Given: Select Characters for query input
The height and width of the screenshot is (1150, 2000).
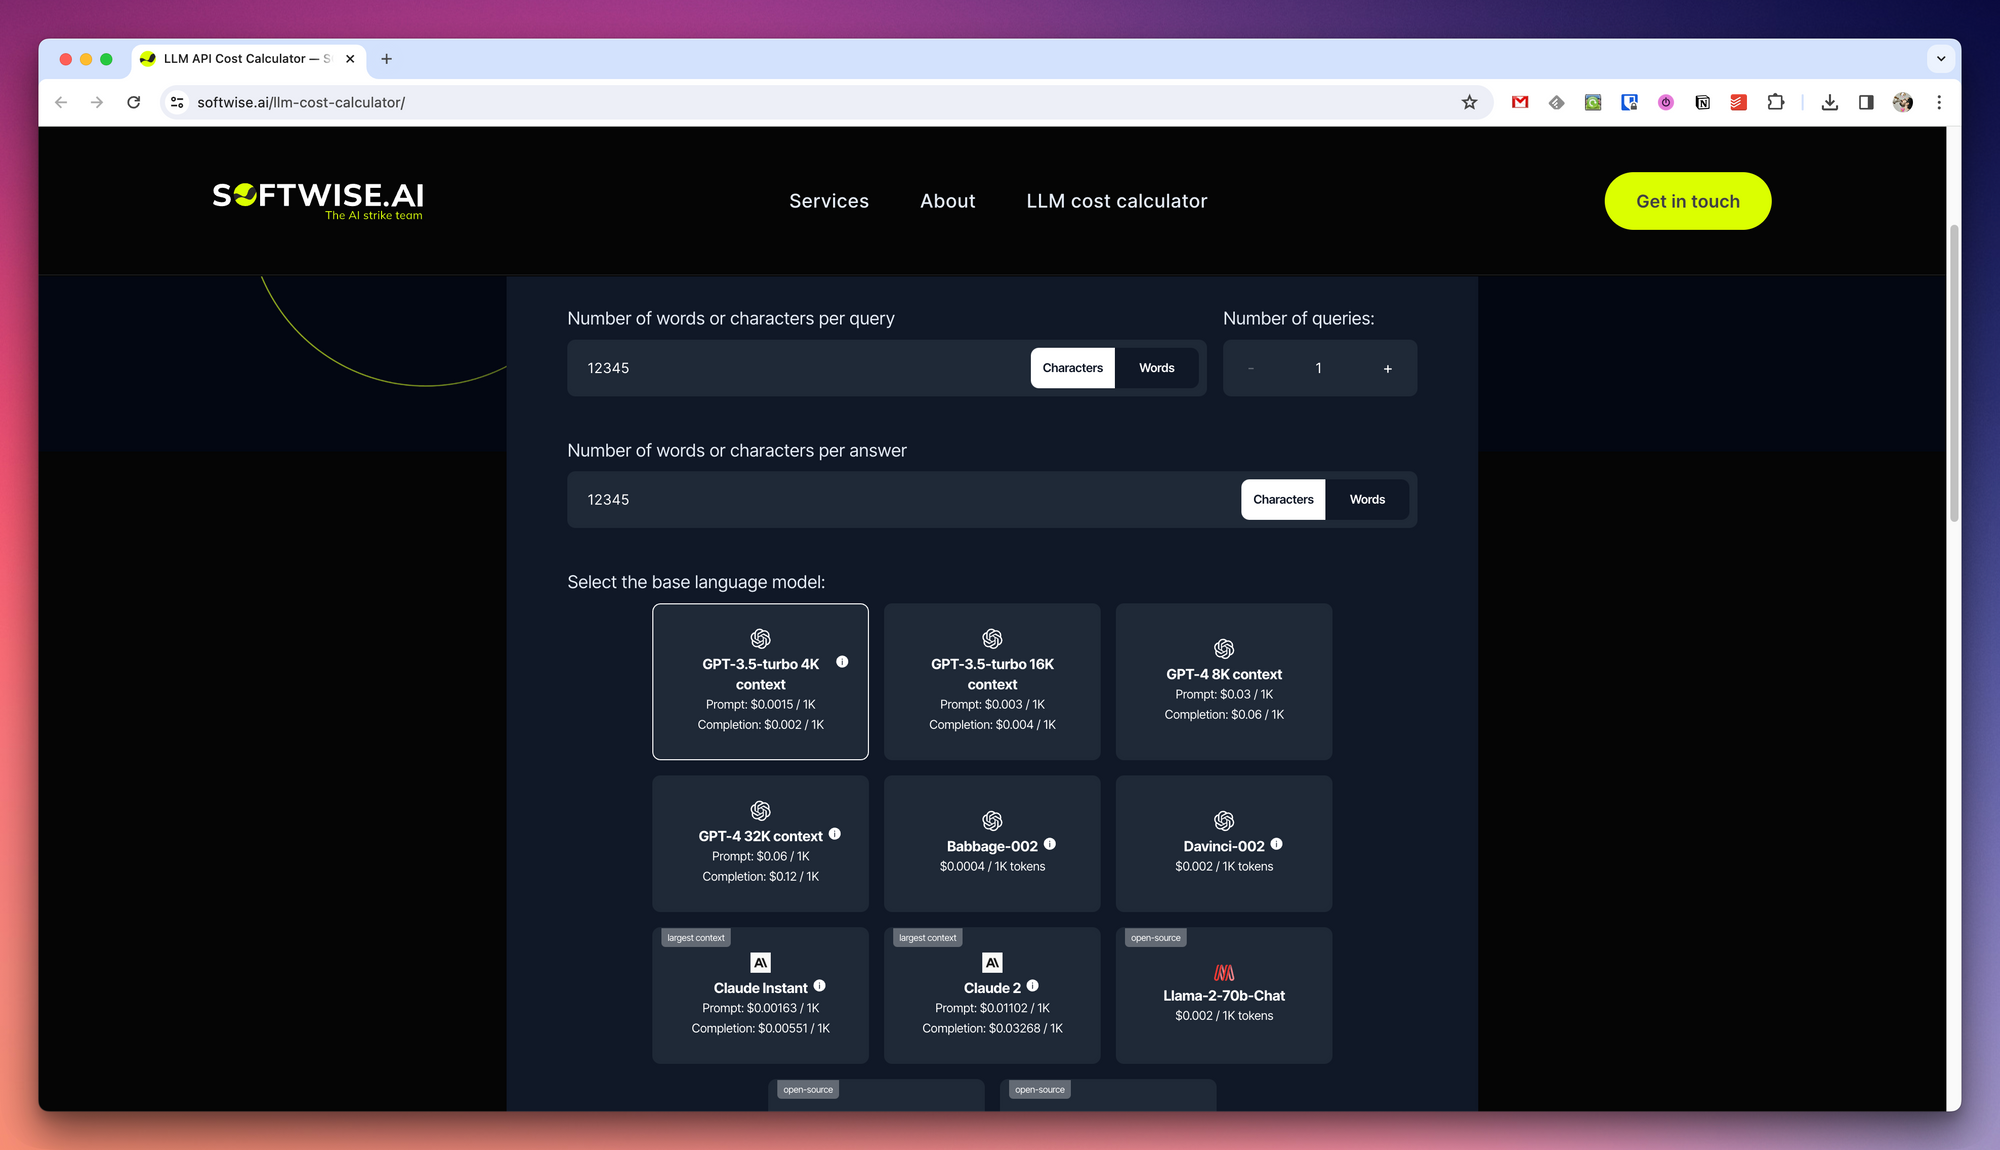Looking at the screenshot, I should click(x=1072, y=368).
